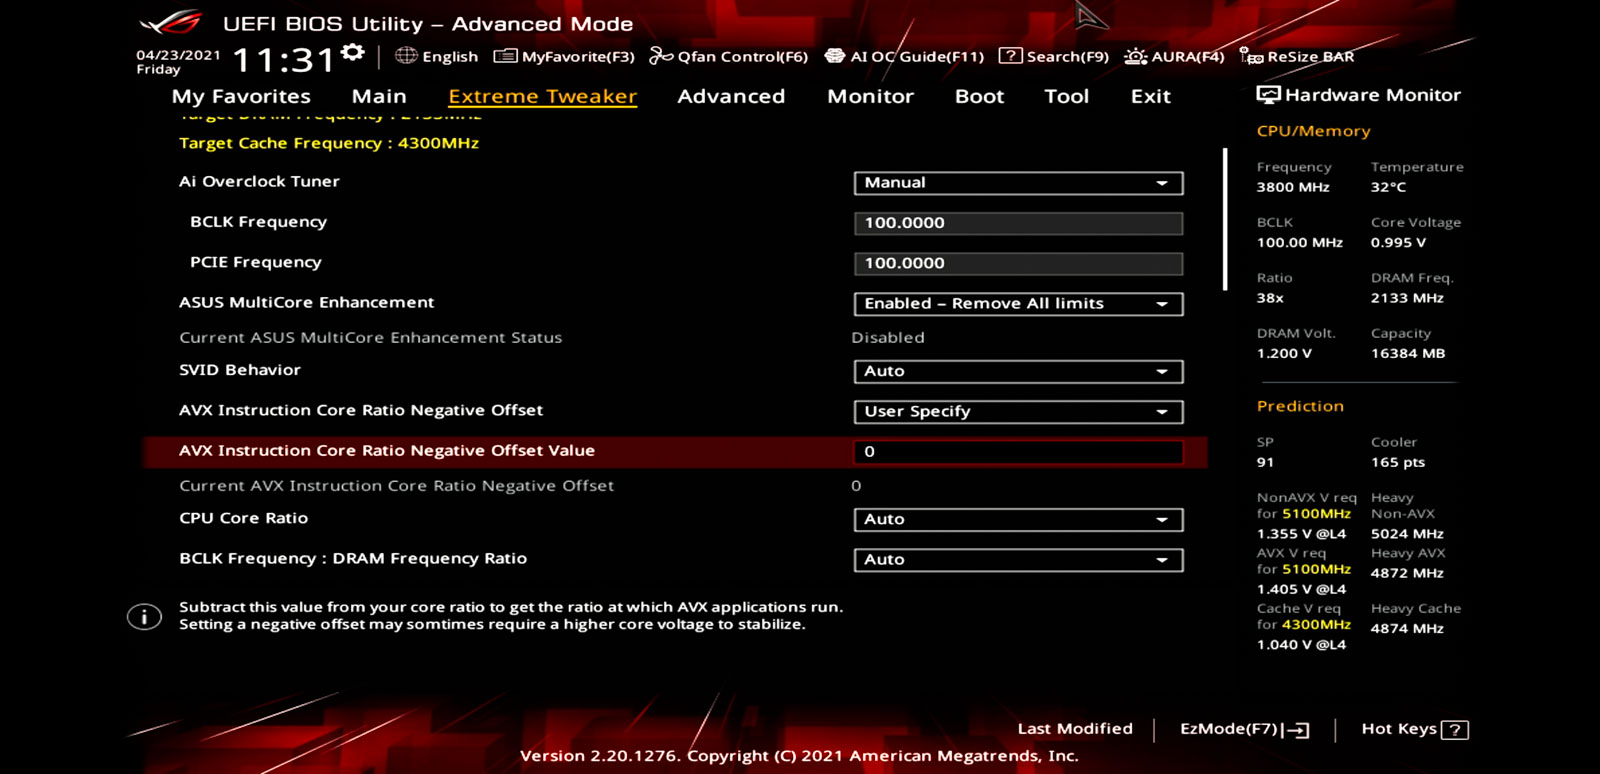
Task: Click the BCLK Frequency input field
Action: [1018, 223]
